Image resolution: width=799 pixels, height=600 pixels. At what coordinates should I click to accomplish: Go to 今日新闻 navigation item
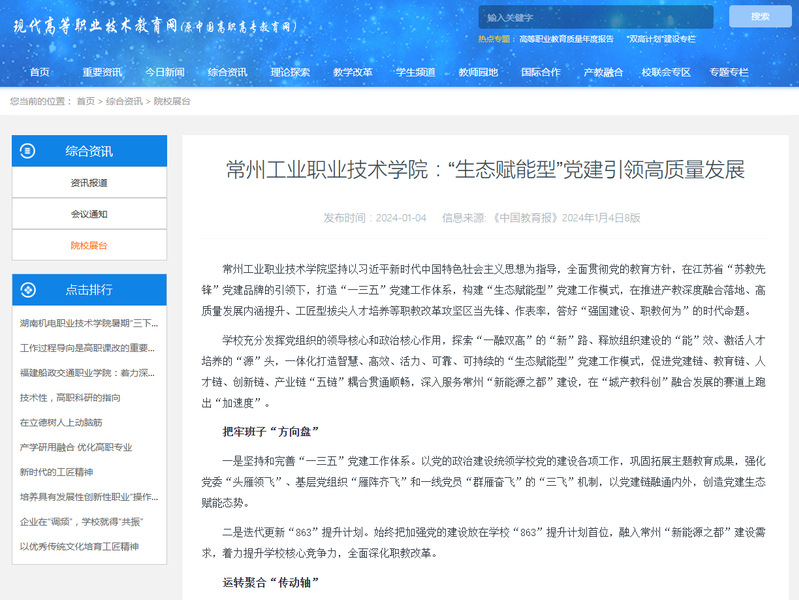(x=164, y=72)
